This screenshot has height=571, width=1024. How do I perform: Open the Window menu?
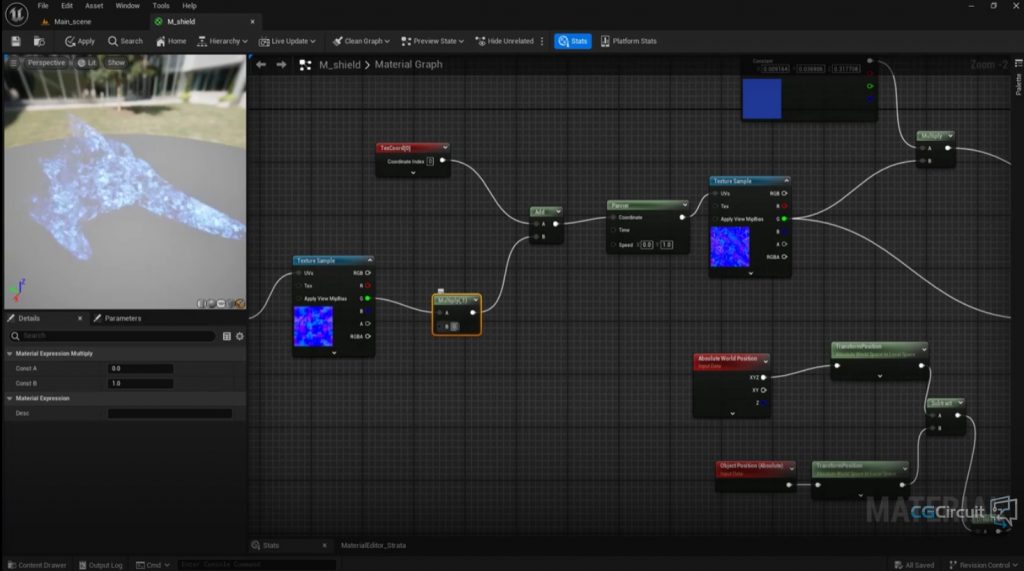click(127, 6)
